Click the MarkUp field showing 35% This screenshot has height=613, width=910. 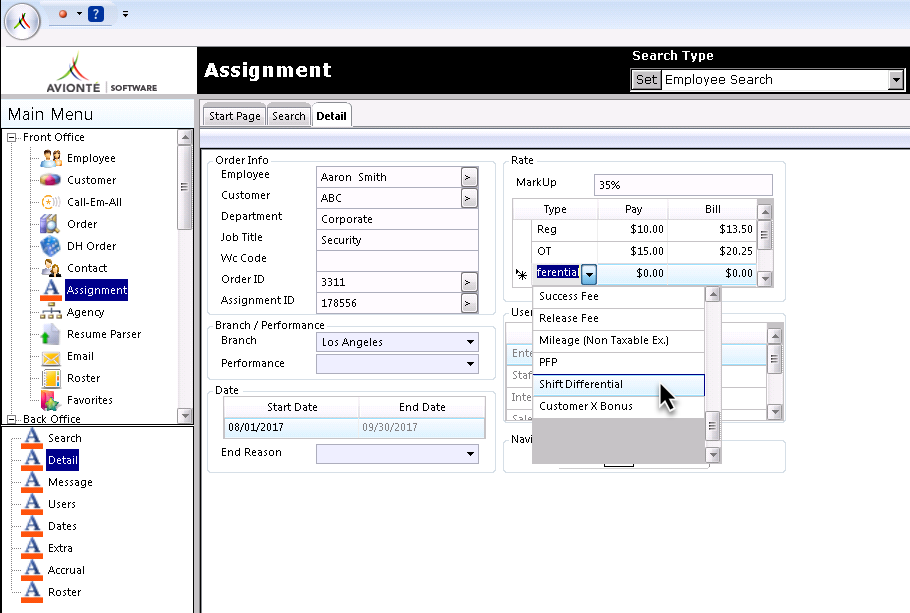[x=683, y=185]
